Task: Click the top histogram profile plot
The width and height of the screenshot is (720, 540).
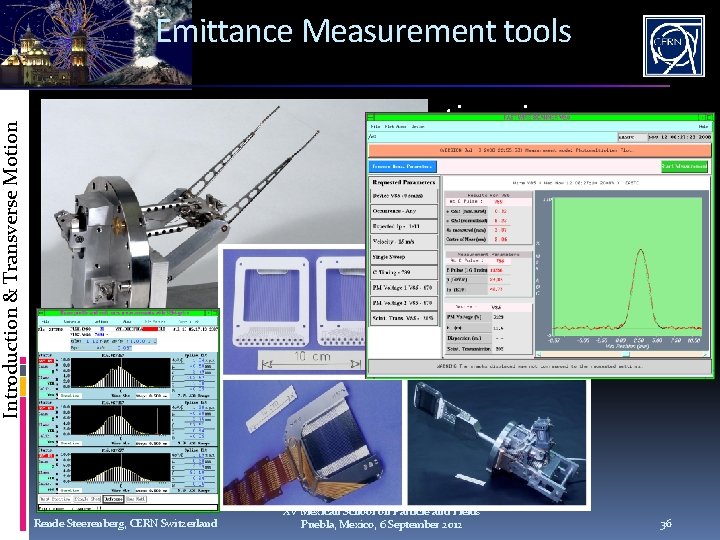Action: coord(121,373)
